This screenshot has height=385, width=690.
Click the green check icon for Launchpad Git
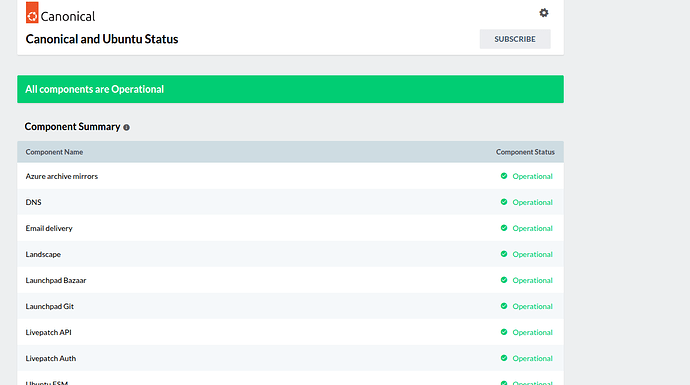(x=504, y=306)
